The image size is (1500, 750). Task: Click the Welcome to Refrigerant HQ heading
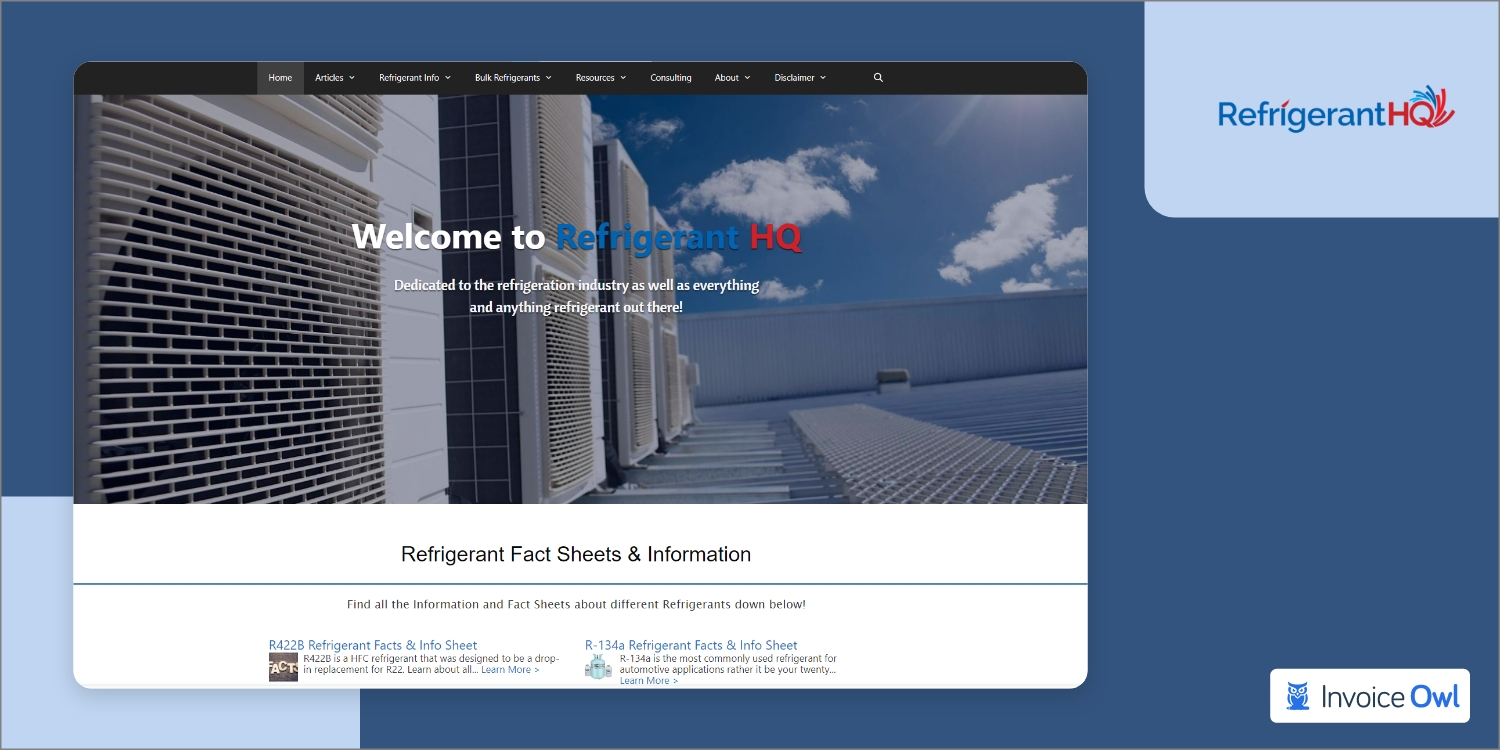pos(576,237)
